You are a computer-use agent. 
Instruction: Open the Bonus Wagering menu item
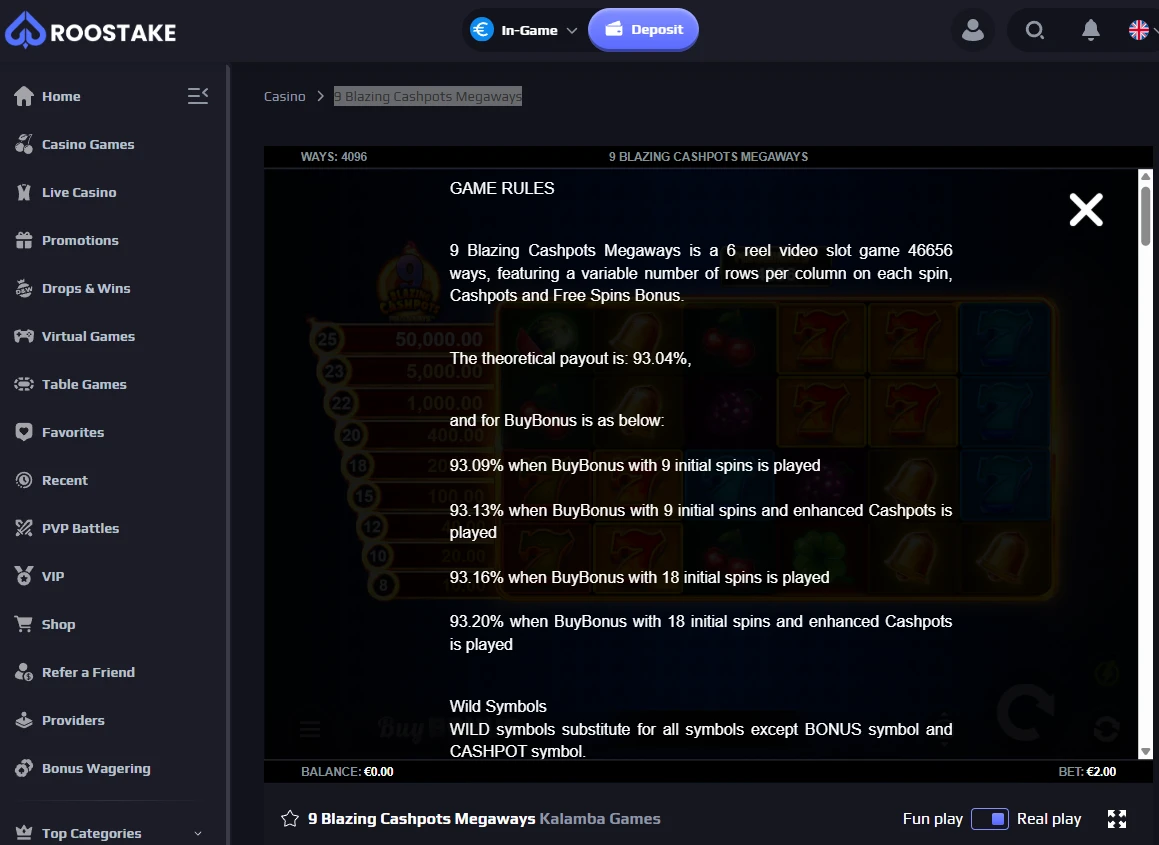[96, 768]
